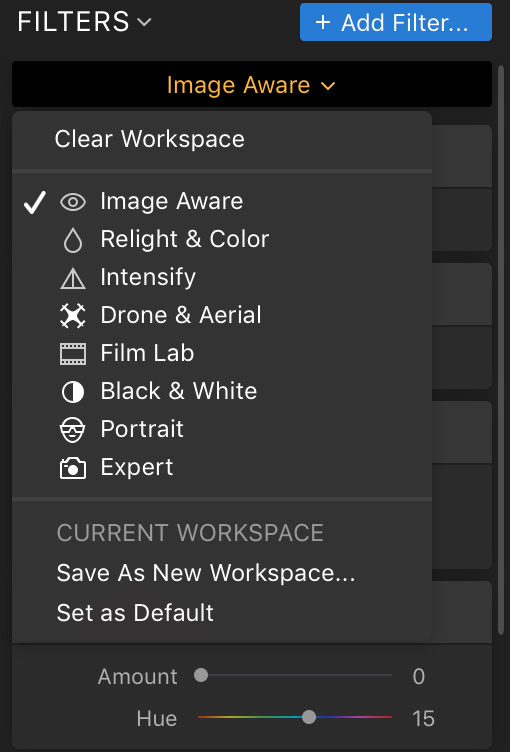The image size is (510, 752).
Task: Click the droplet icon for Relight & Color
Action: [73, 240]
